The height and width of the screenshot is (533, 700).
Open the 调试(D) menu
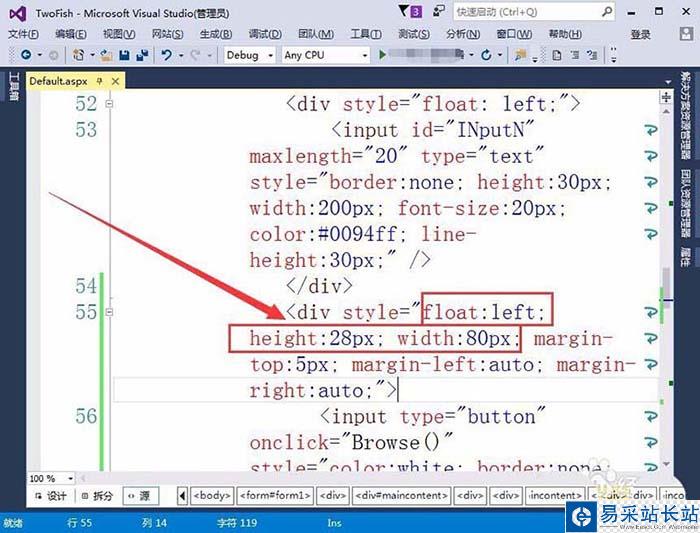[x=265, y=34]
